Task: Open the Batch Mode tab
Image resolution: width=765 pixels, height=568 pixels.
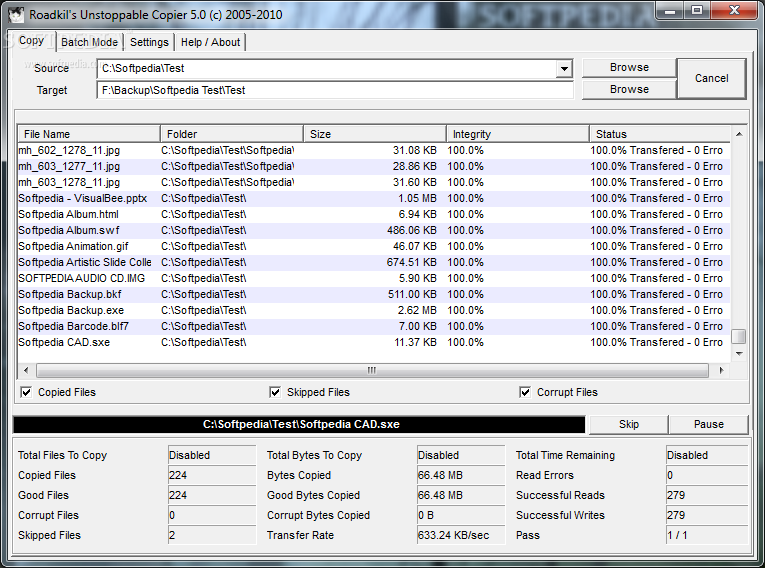Action: pyautogui.click(x=89, y=42)
